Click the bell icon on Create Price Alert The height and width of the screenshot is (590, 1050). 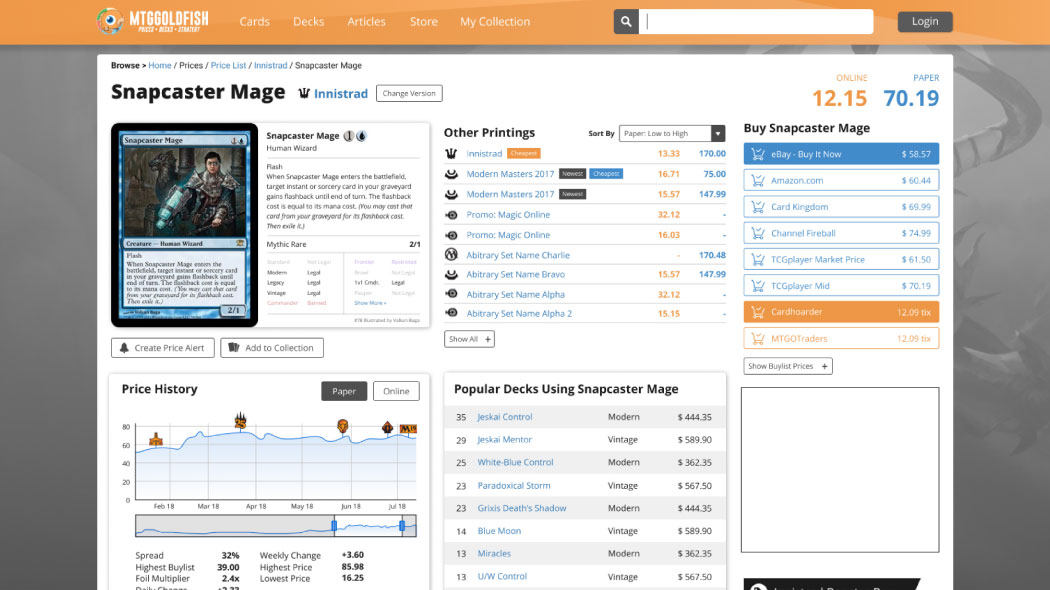pos(124,348)
